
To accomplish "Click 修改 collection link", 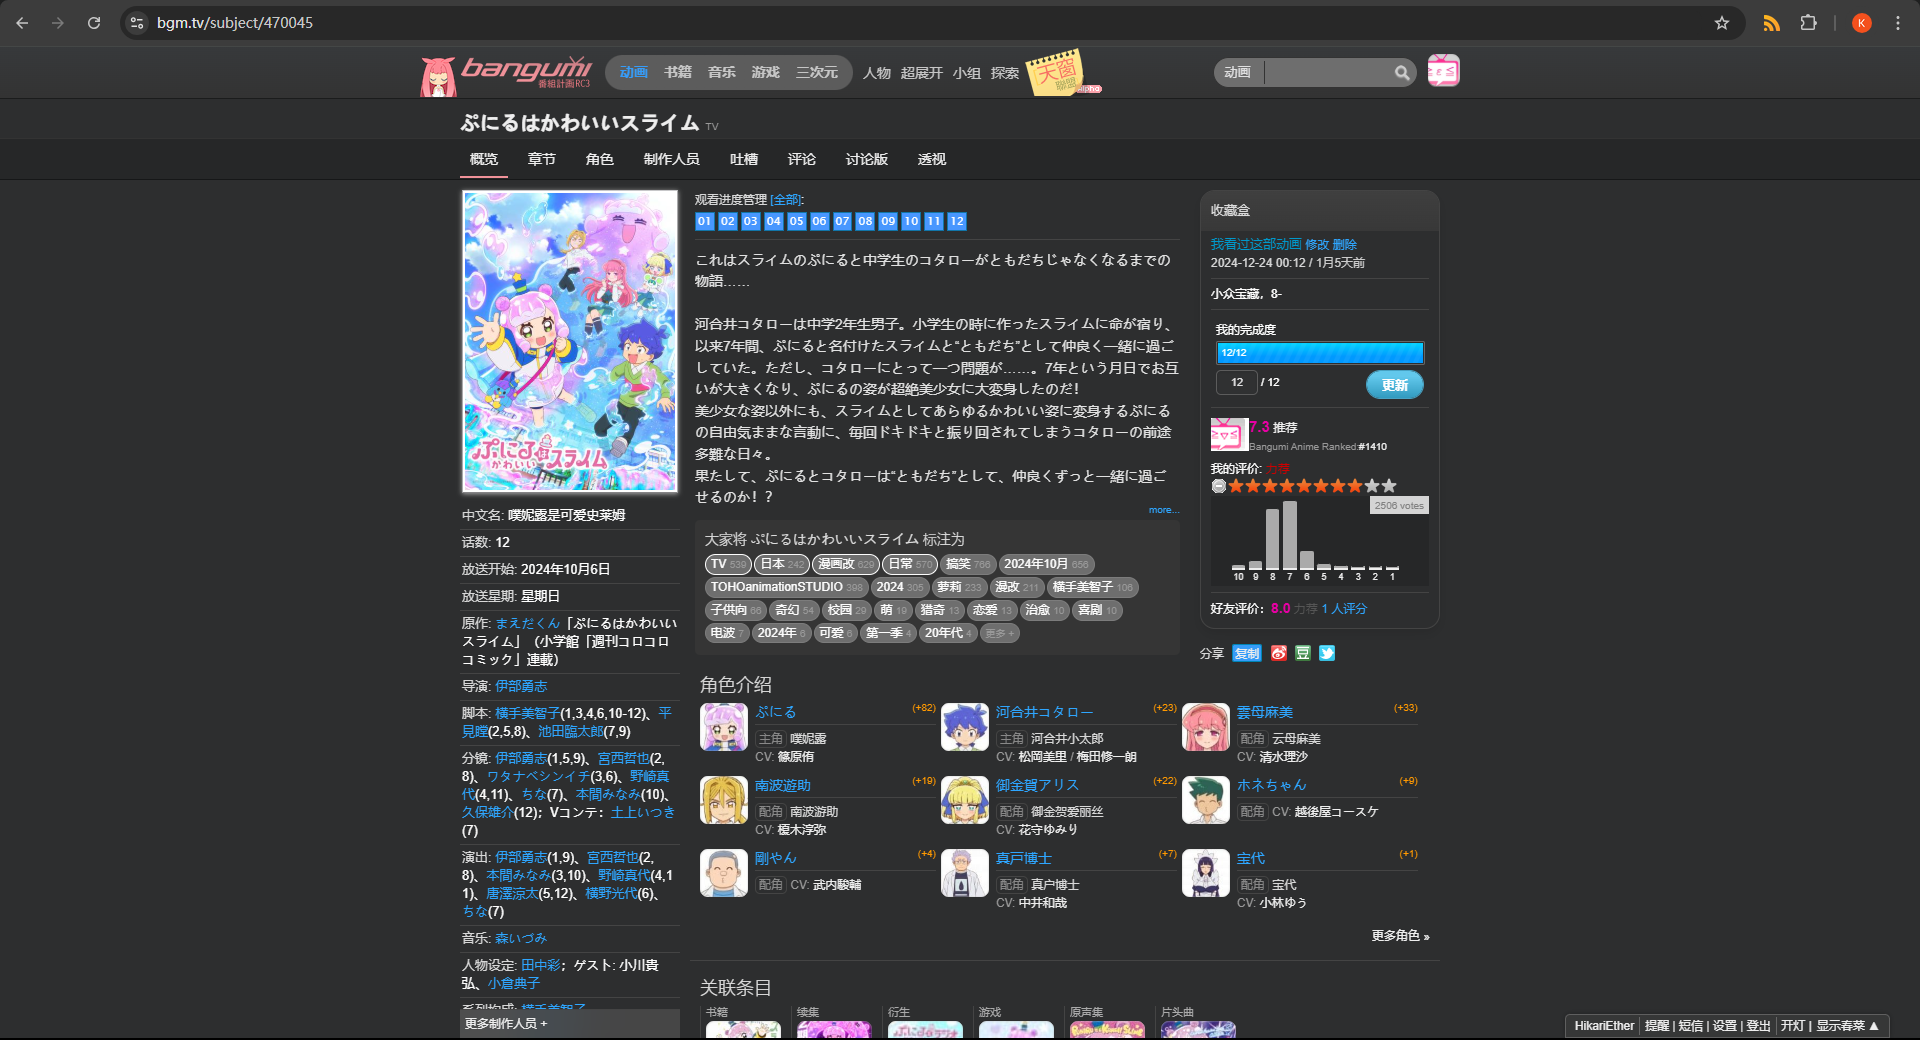I will coord(1317,244).
